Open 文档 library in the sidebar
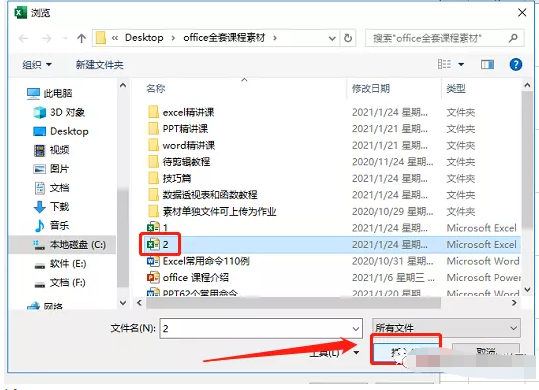The height and width of the screenshot is (390, 539). click(x=52, y=188)
